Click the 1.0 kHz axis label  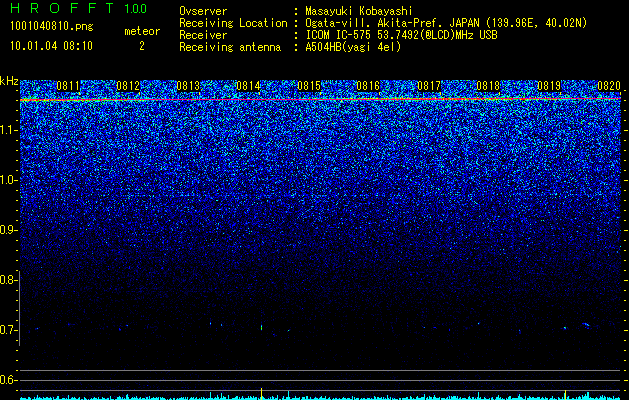pos(8,180)
